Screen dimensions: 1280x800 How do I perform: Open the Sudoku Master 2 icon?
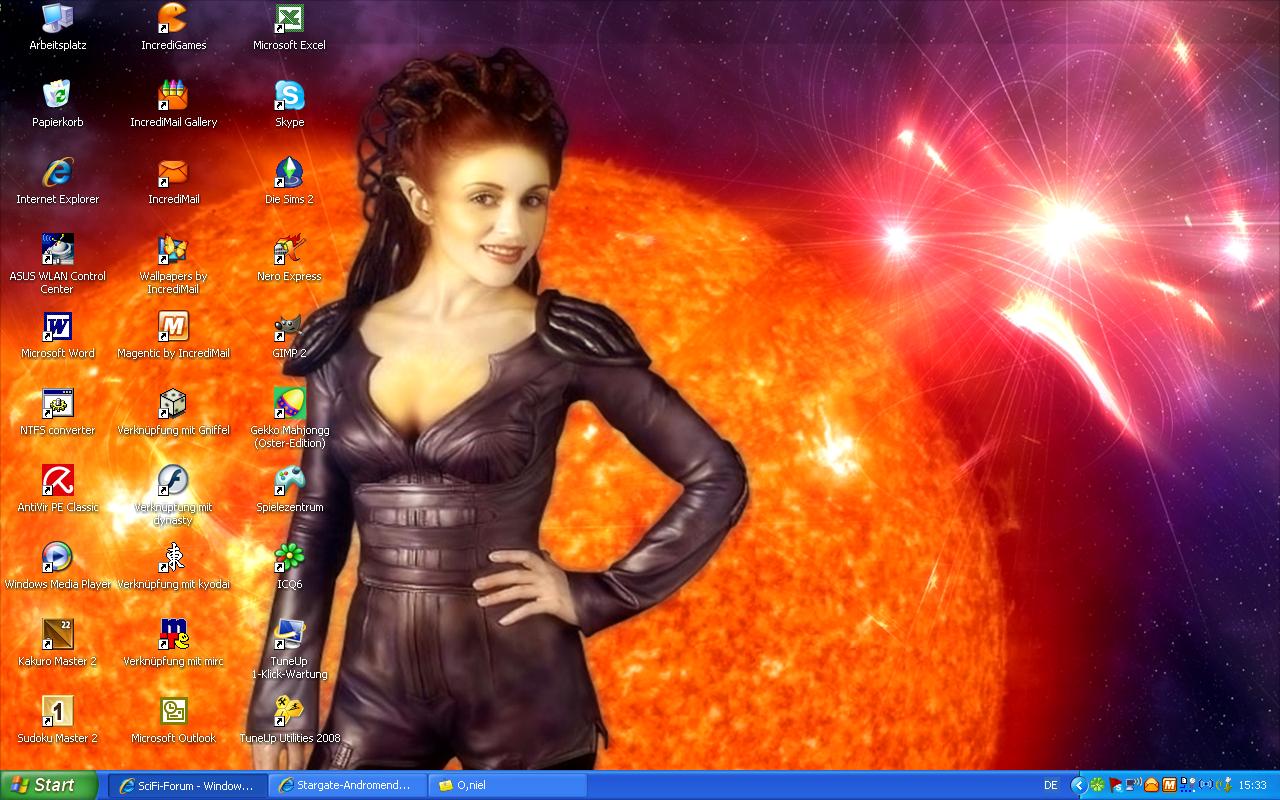(x=57, y=713)
